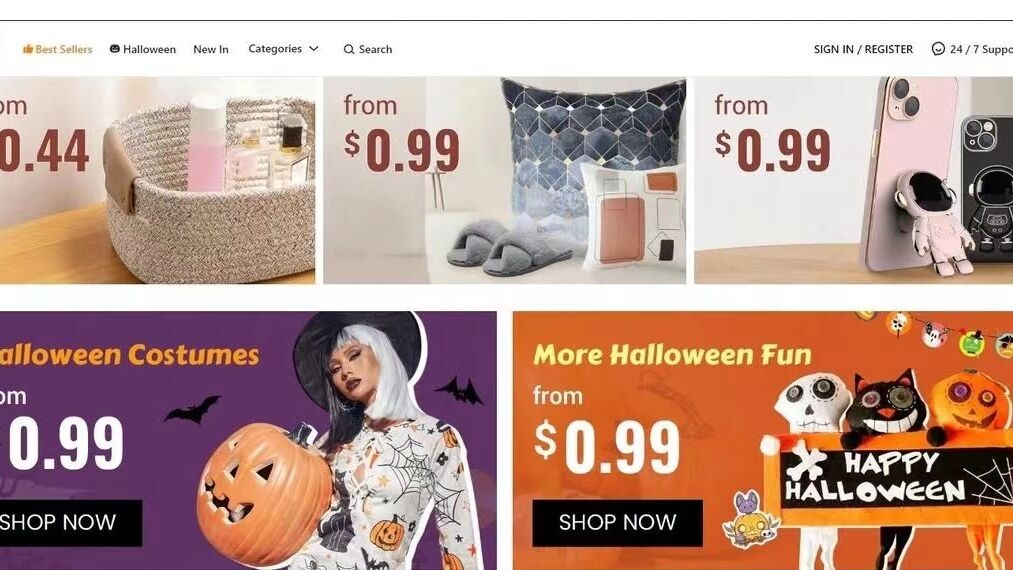Viewport: 1013px width, 570px height.
Task: Expand the Categories dropdown chevron
Action: click(314, 48)
